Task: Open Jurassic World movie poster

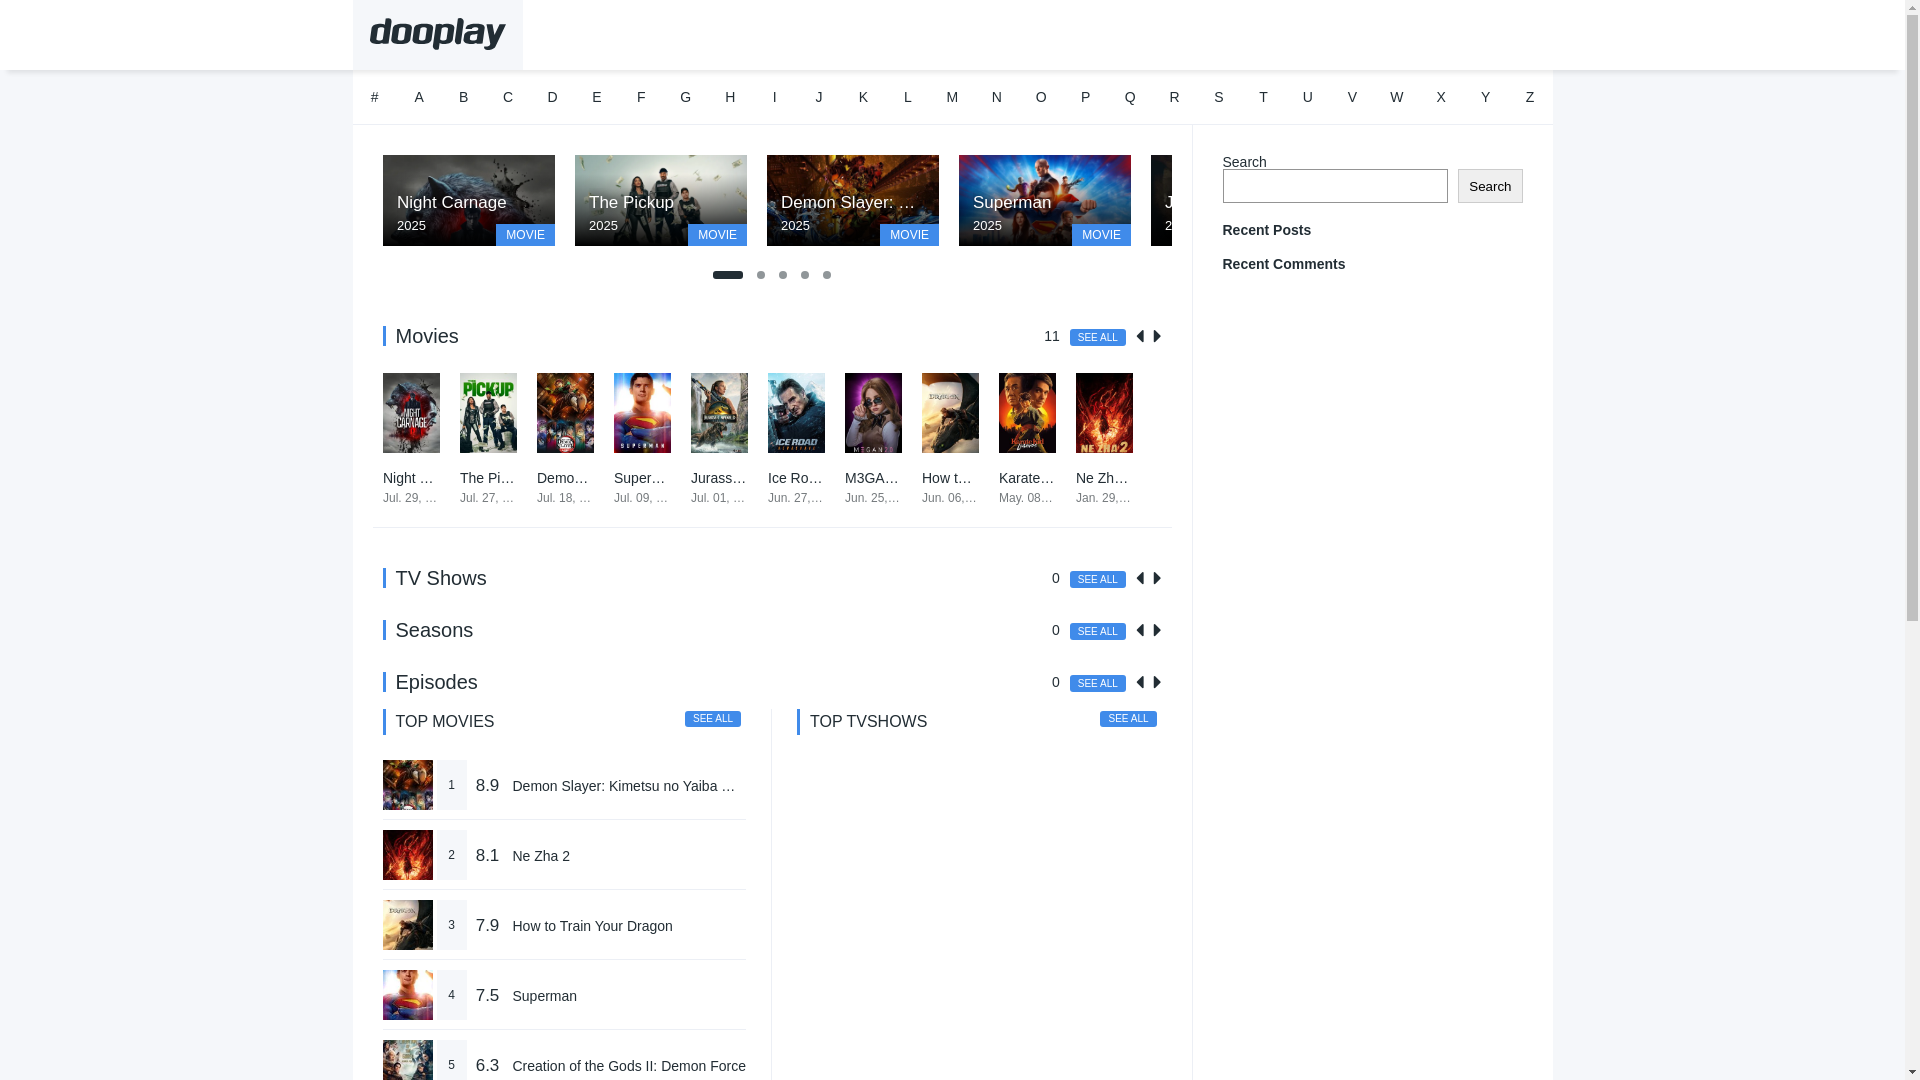Action: 719,413
